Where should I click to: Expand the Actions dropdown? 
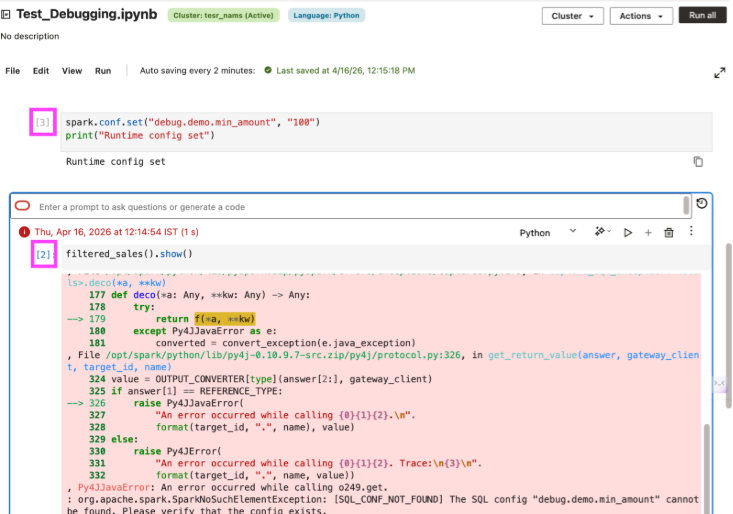(640, 16)
